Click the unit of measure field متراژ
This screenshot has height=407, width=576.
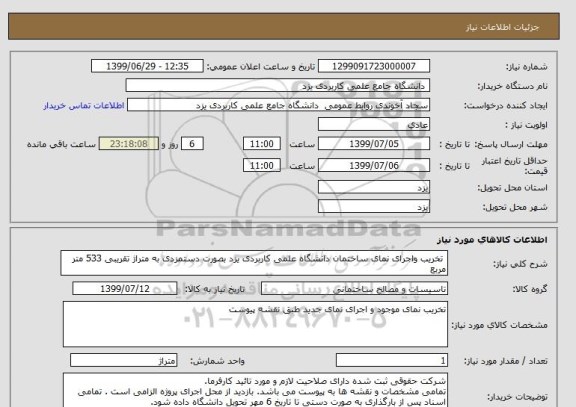tap(123, 360)
